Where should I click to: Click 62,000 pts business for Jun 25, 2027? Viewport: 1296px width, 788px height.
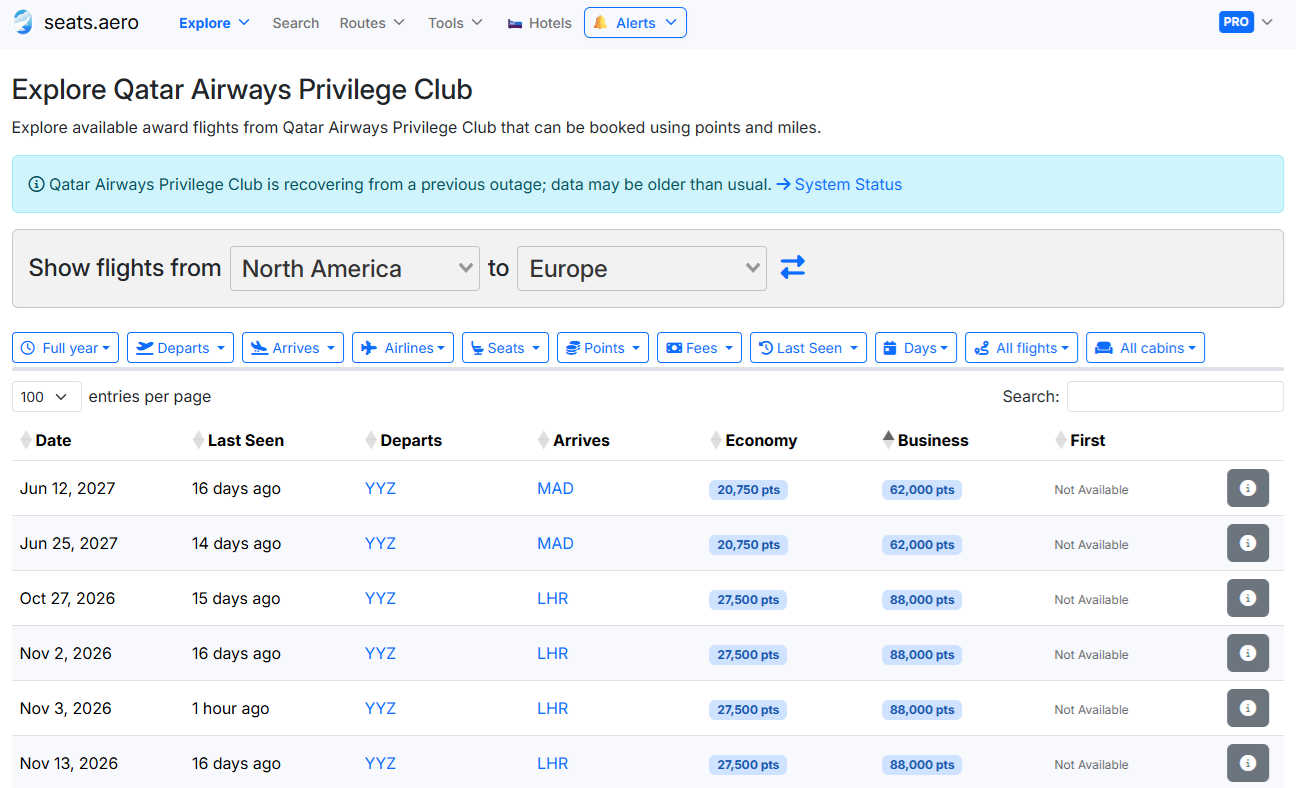click(921, 545)
